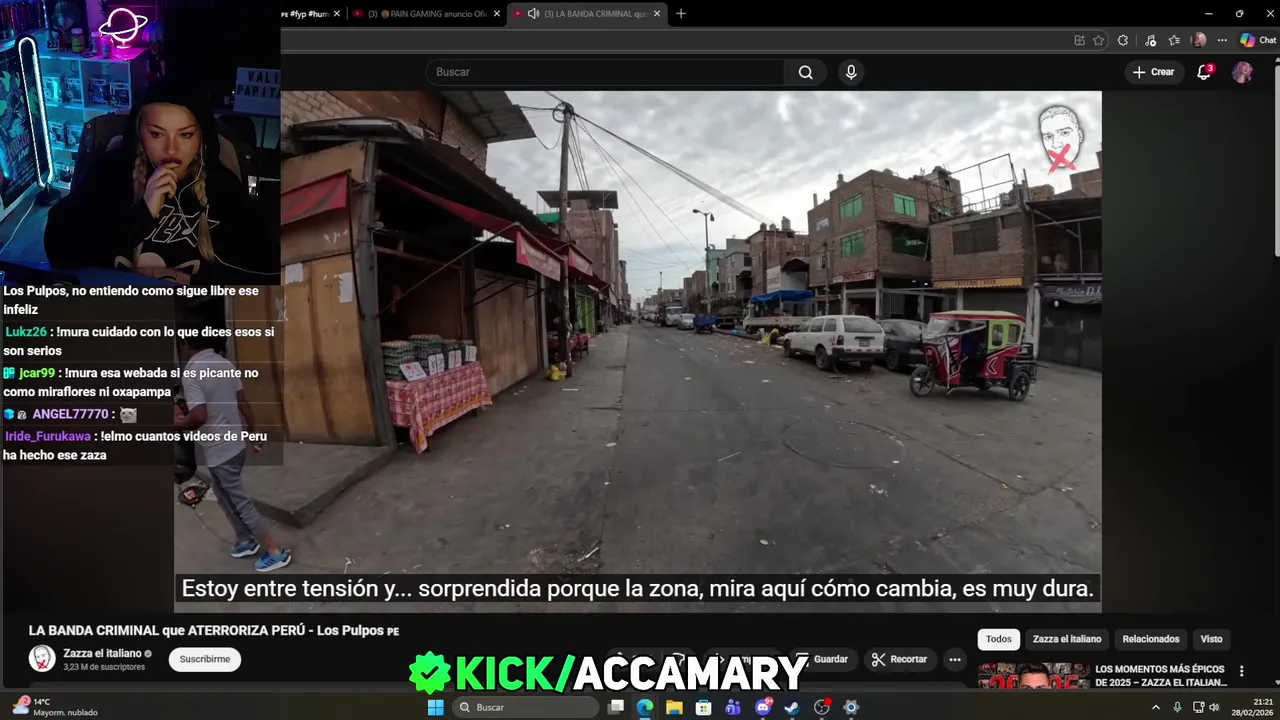1280x720 pixels.
Task: Open Zazza el italiano channel name link
Action: point(103,653)
